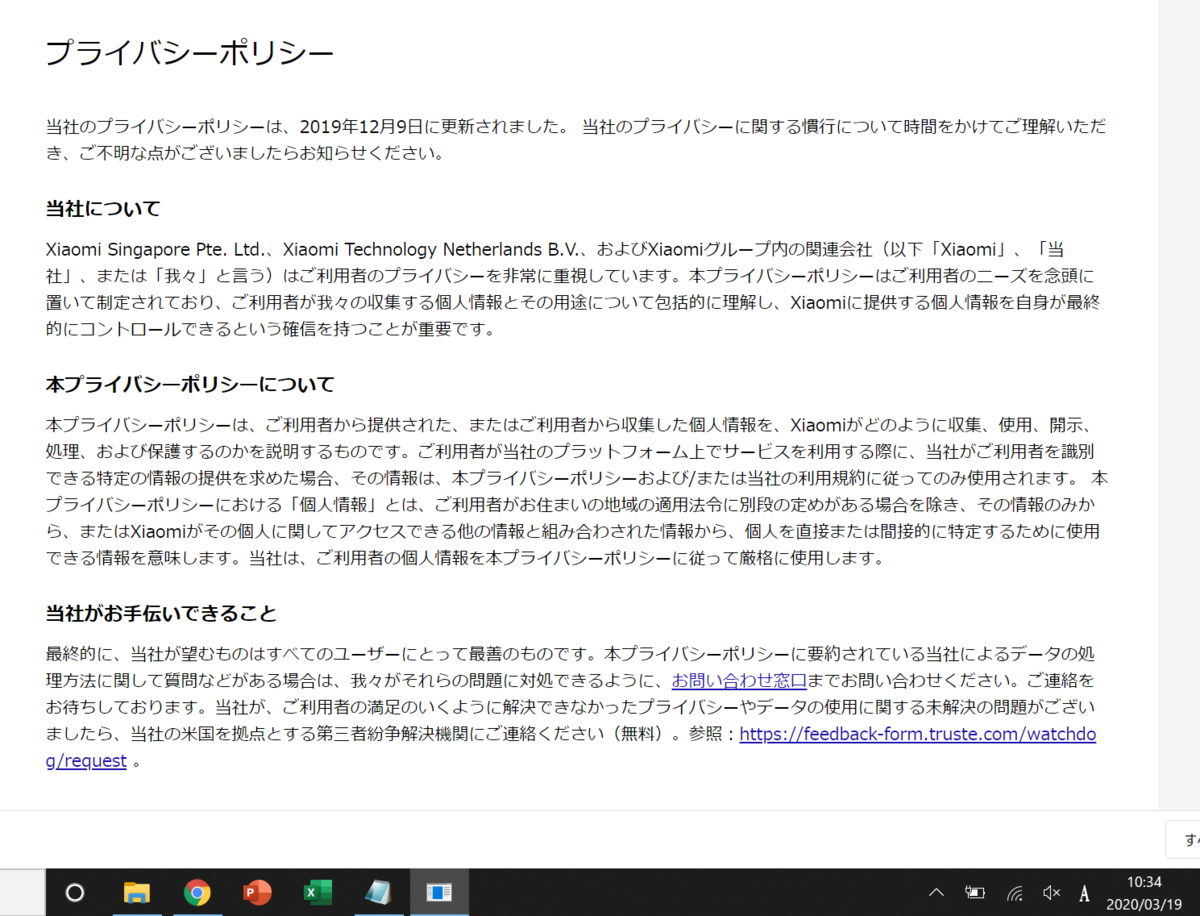Open File Explorer from the taskbar
The image size is (1200, 916).
point(136,892)
